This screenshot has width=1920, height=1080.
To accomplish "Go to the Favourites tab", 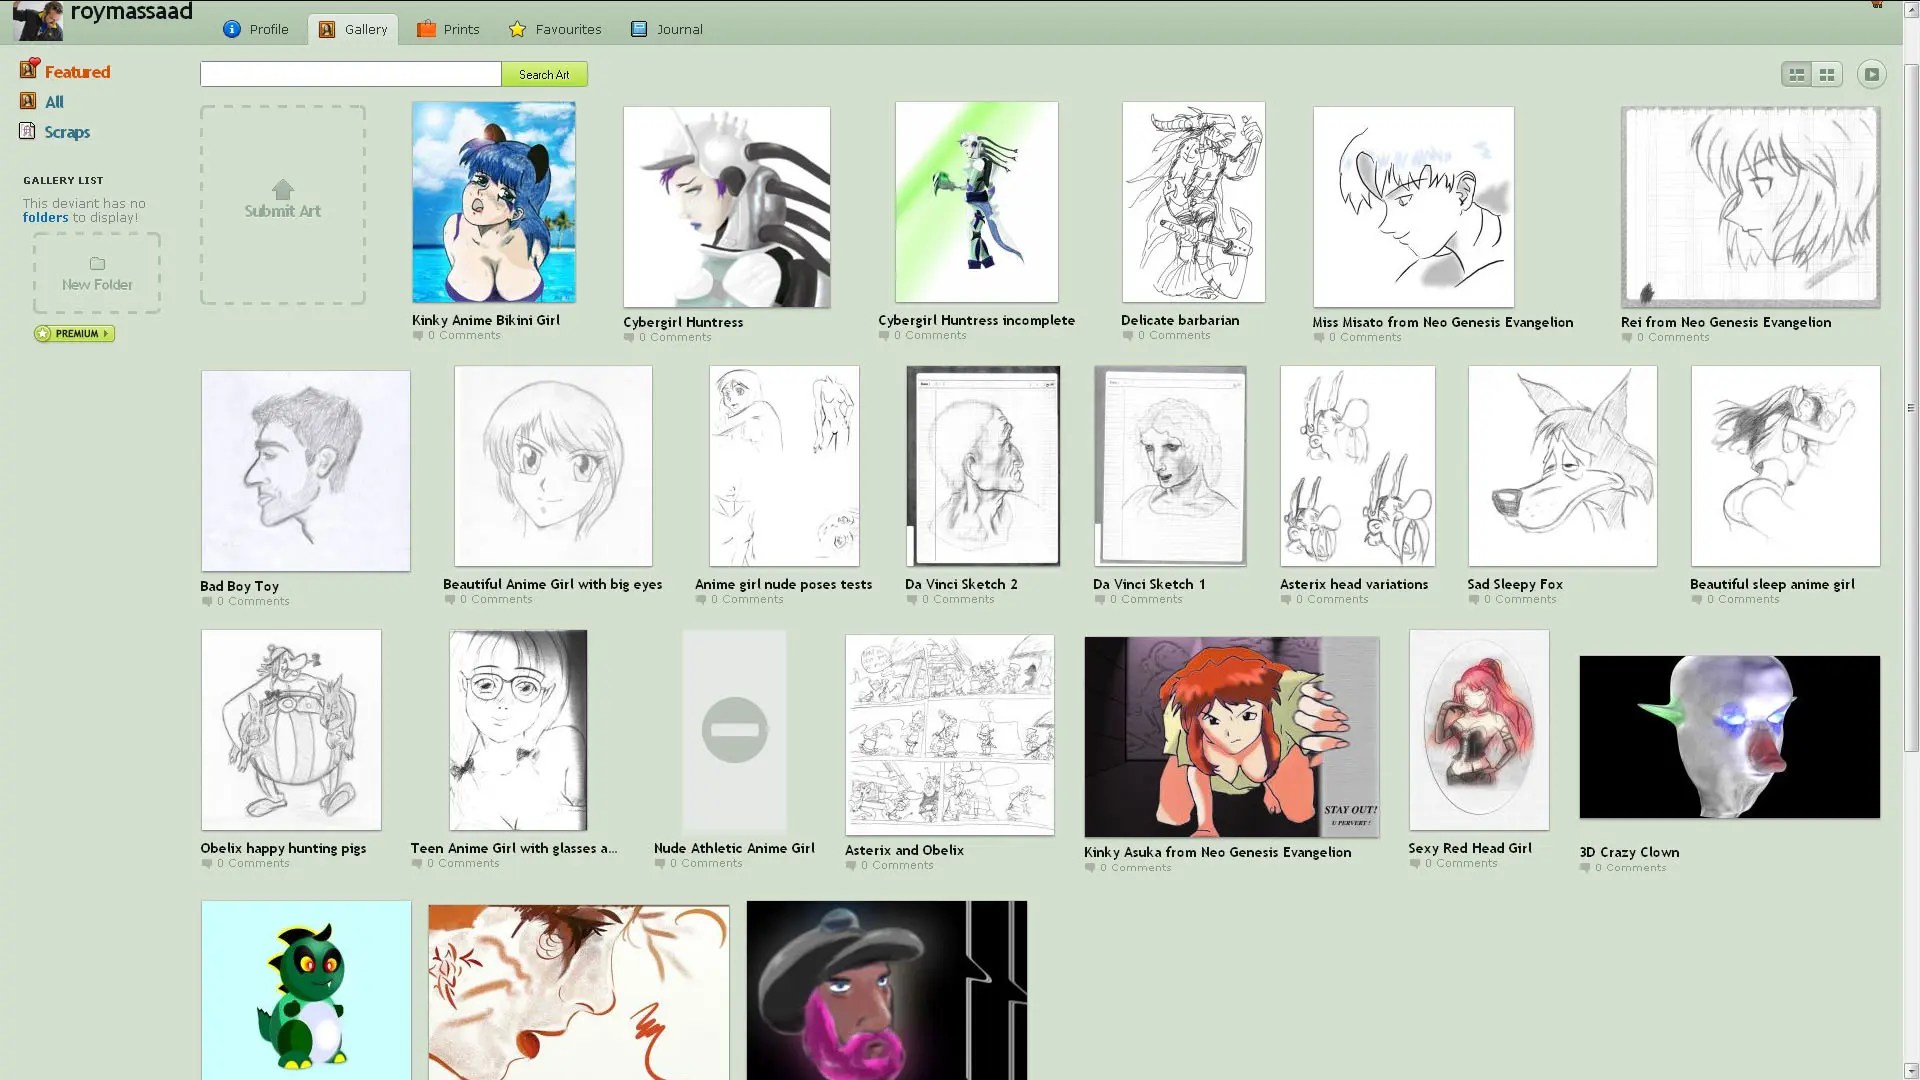I will click(x=555, y=29).
